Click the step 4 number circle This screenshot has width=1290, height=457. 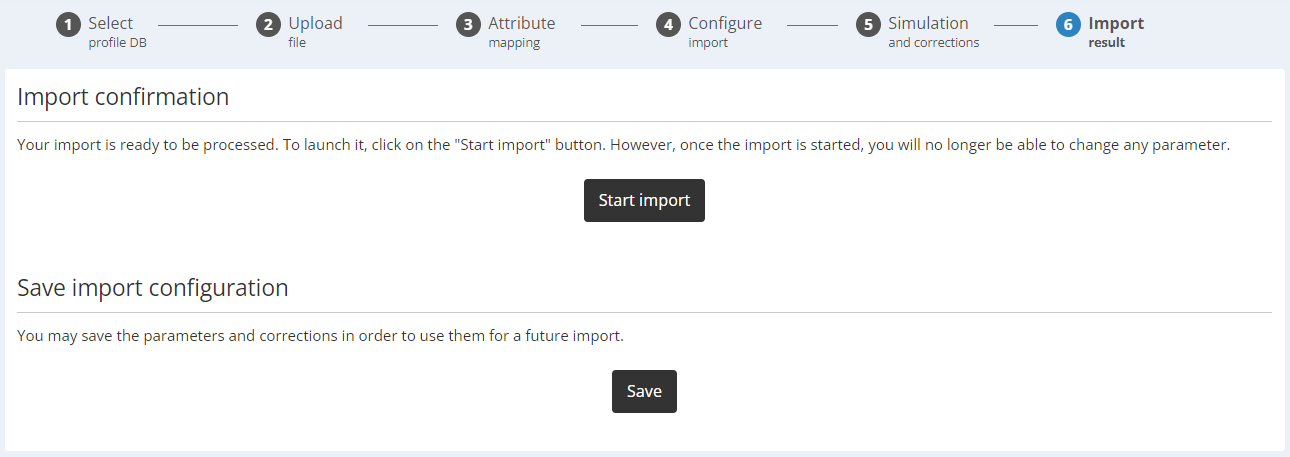668,25
